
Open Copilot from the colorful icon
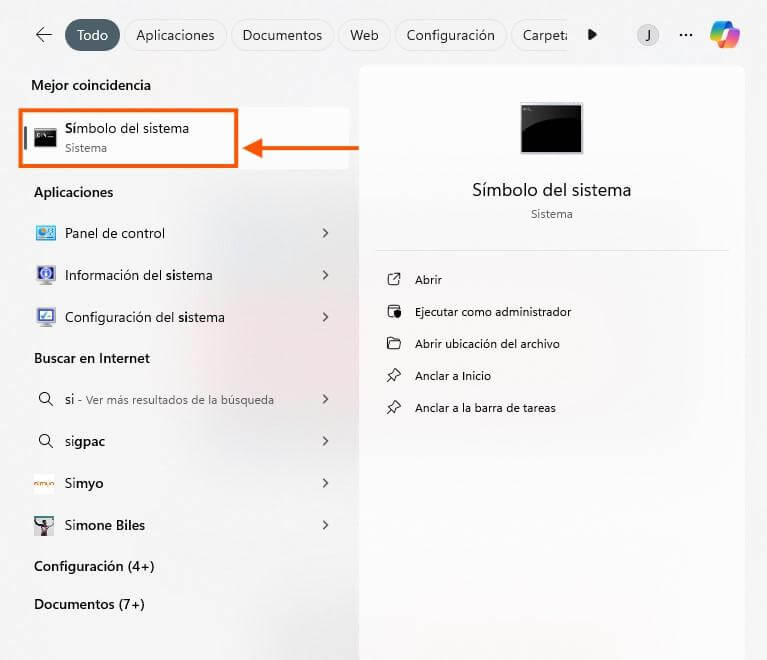pos(725,34)
